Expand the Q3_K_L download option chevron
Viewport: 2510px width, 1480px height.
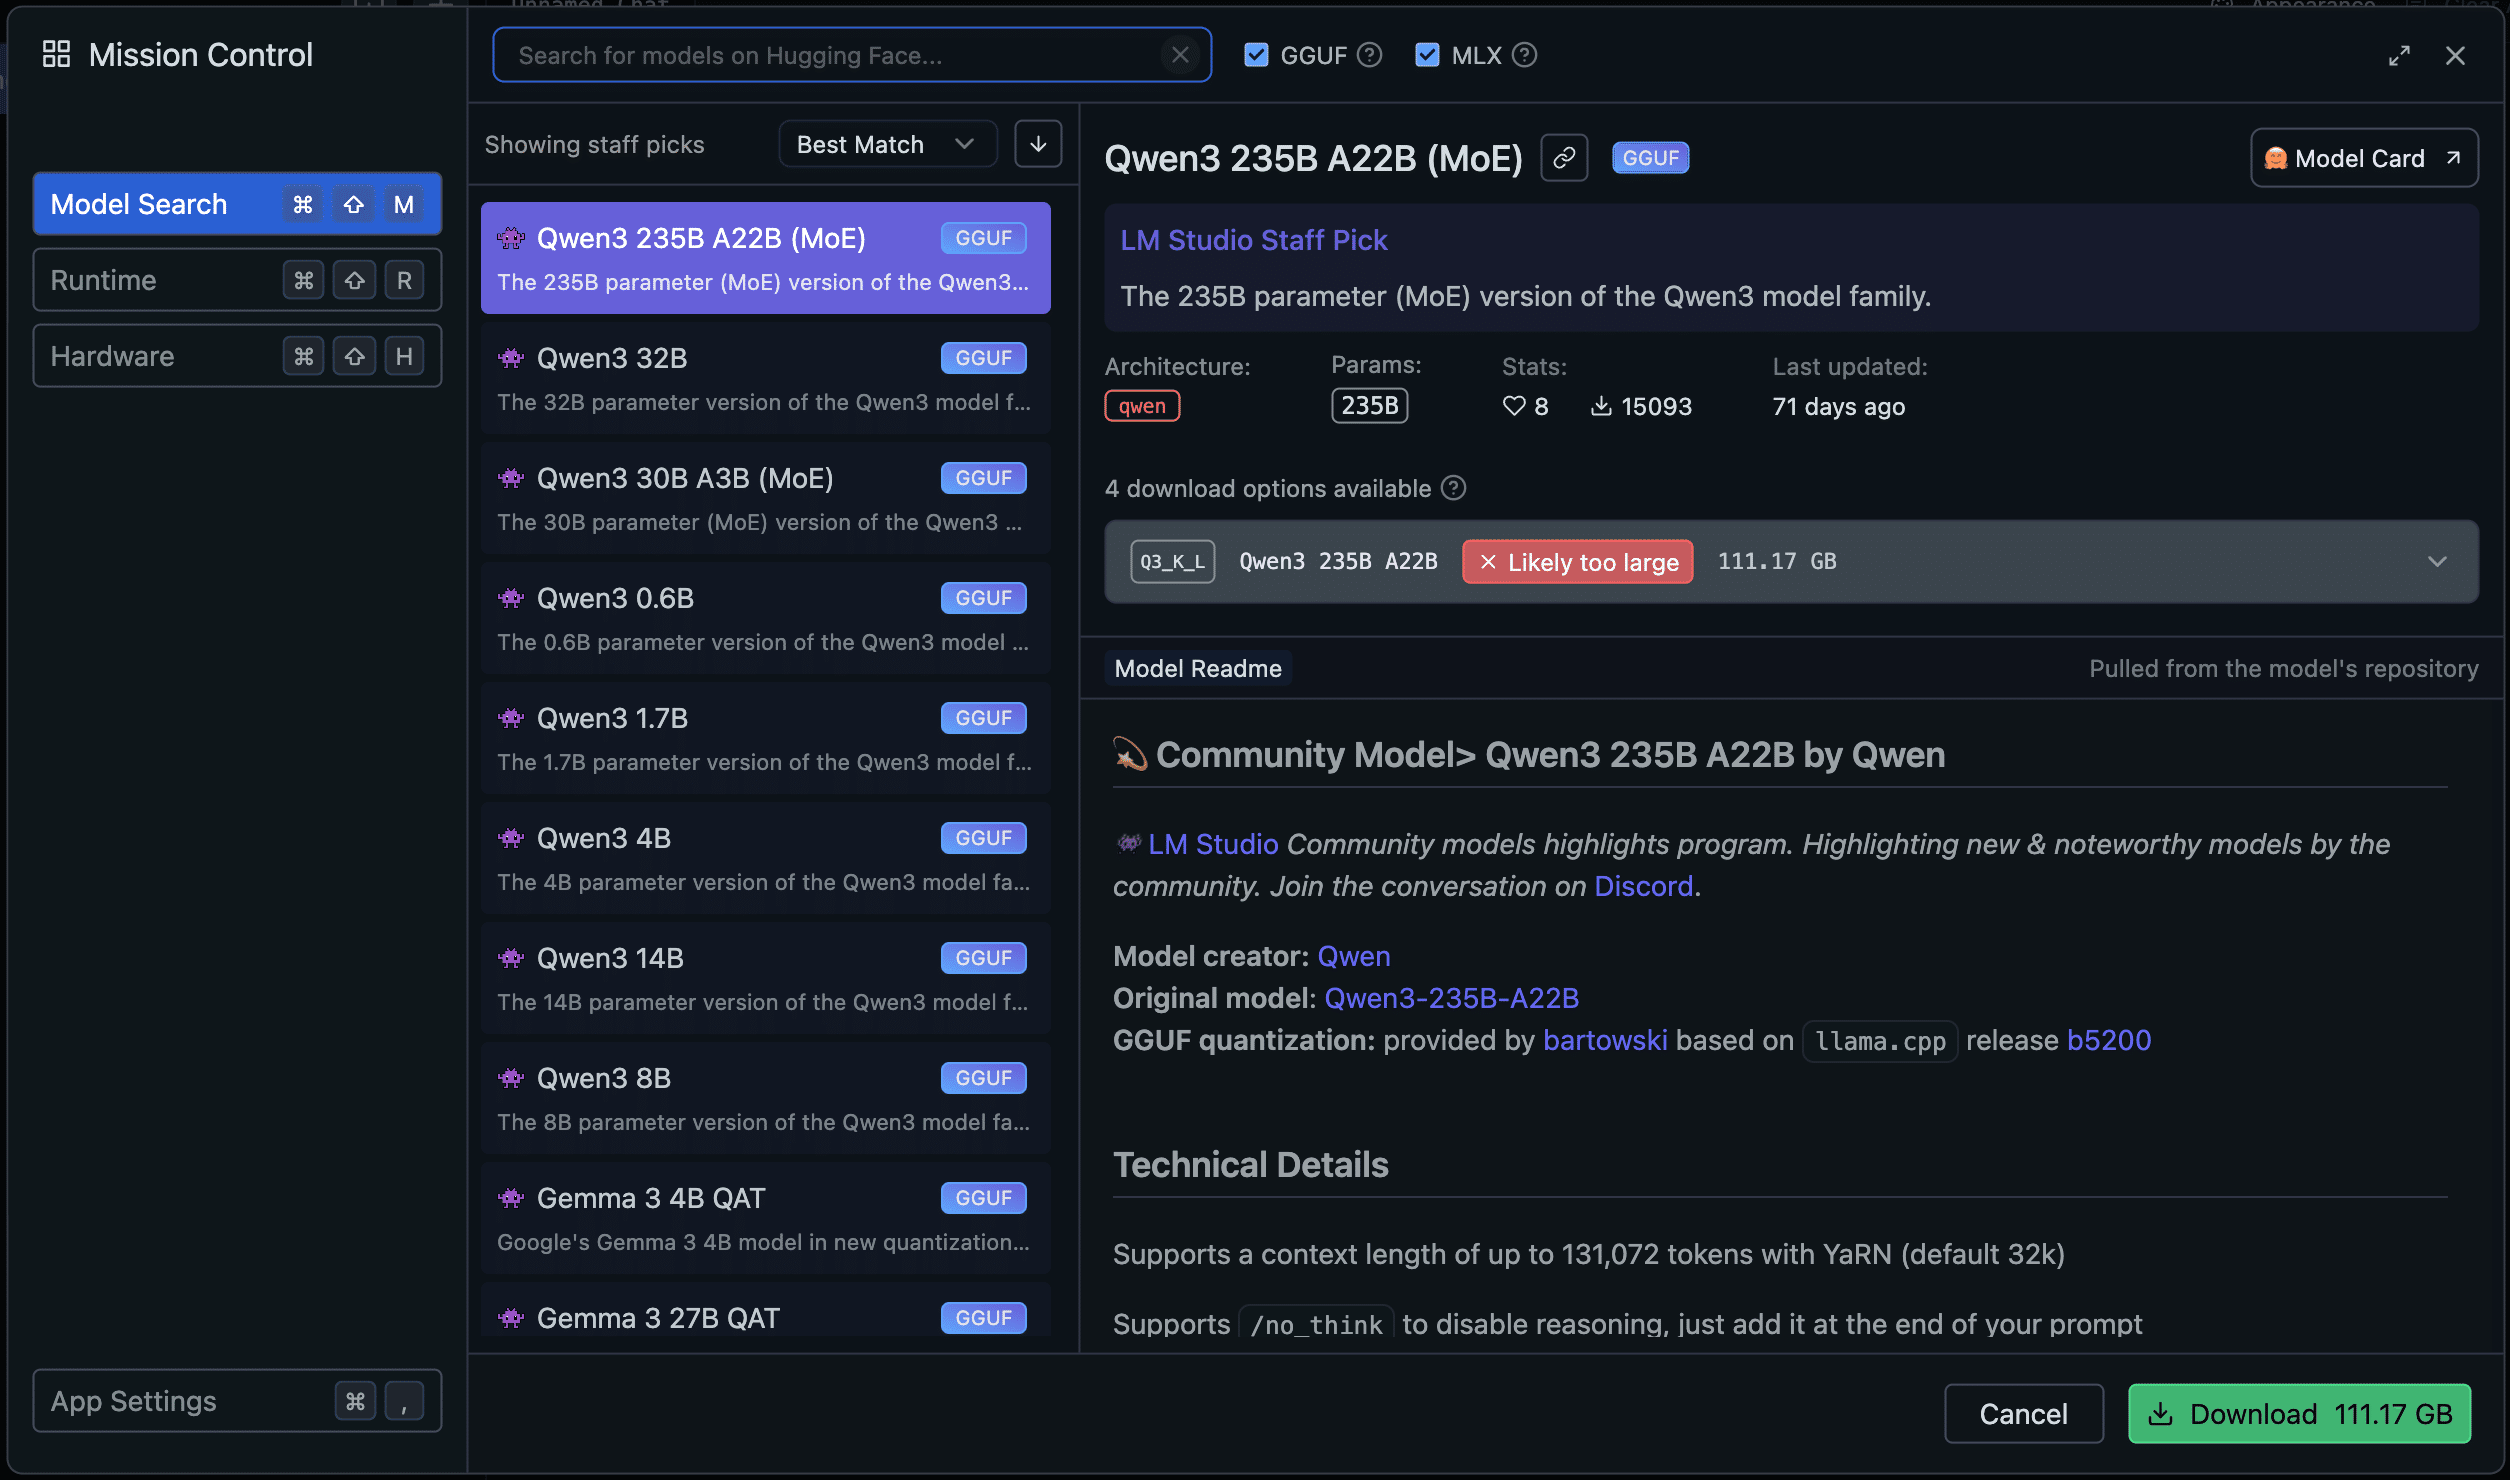[2437, 561]
